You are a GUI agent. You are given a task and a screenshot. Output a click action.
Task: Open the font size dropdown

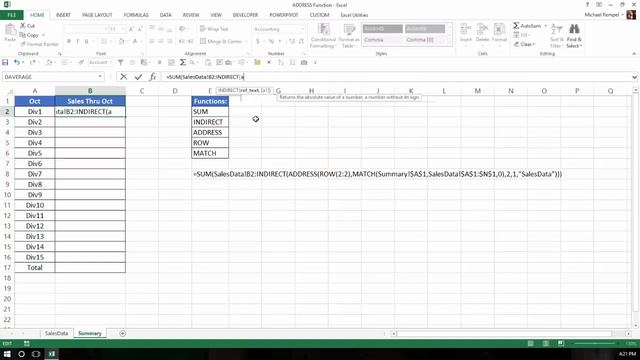pyautogui.click(x=123, y=29)
